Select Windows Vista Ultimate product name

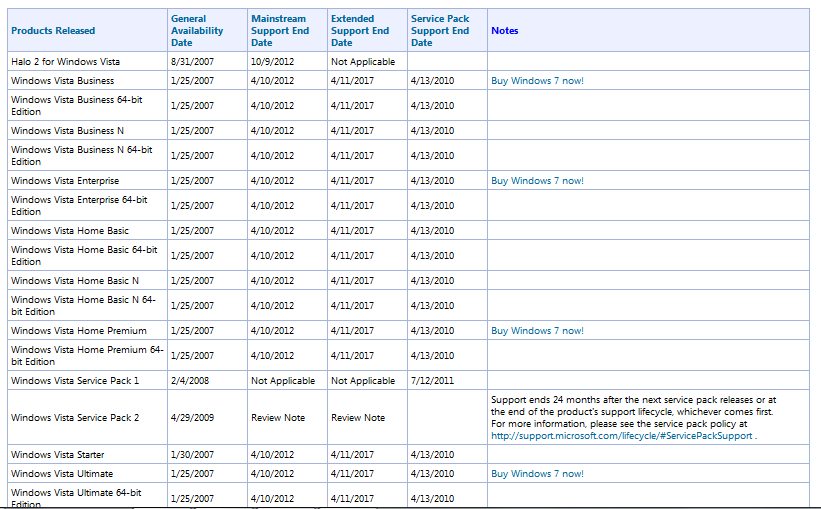(62, 474)
